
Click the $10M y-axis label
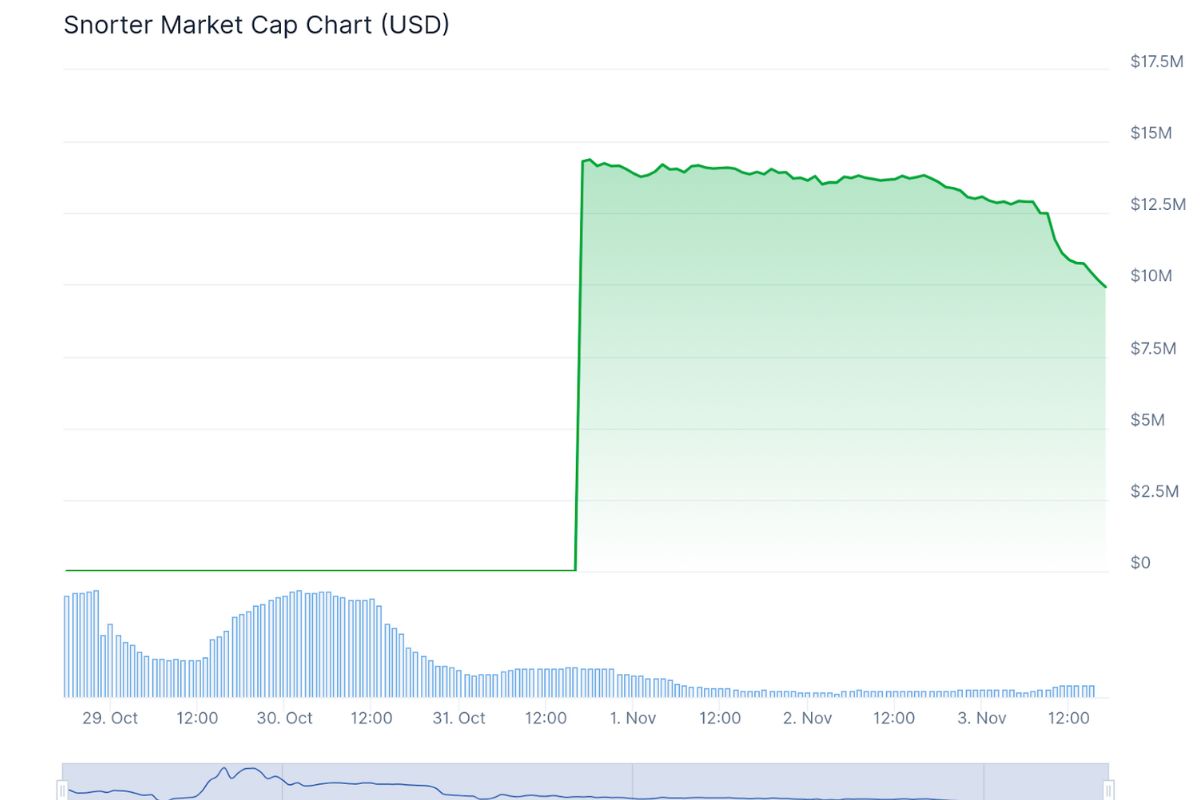pyautogui.click(x=1151, y=276)
